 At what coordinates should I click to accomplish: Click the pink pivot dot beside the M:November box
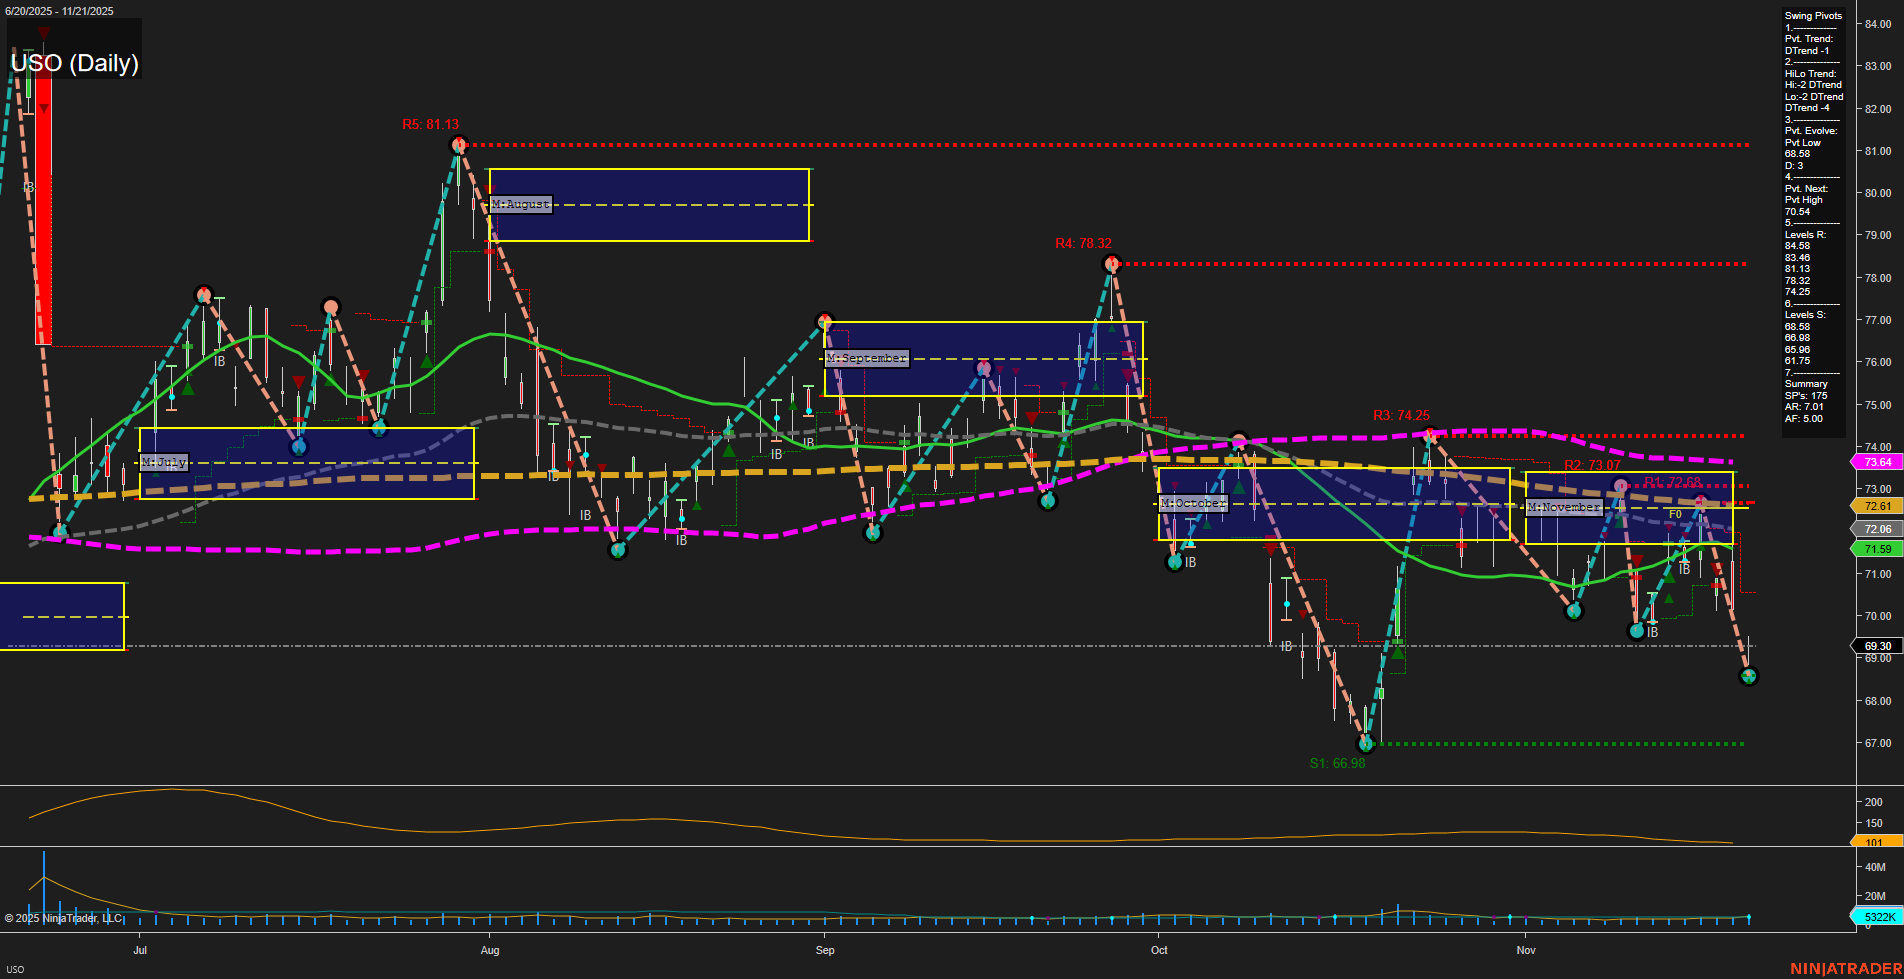1619,485
